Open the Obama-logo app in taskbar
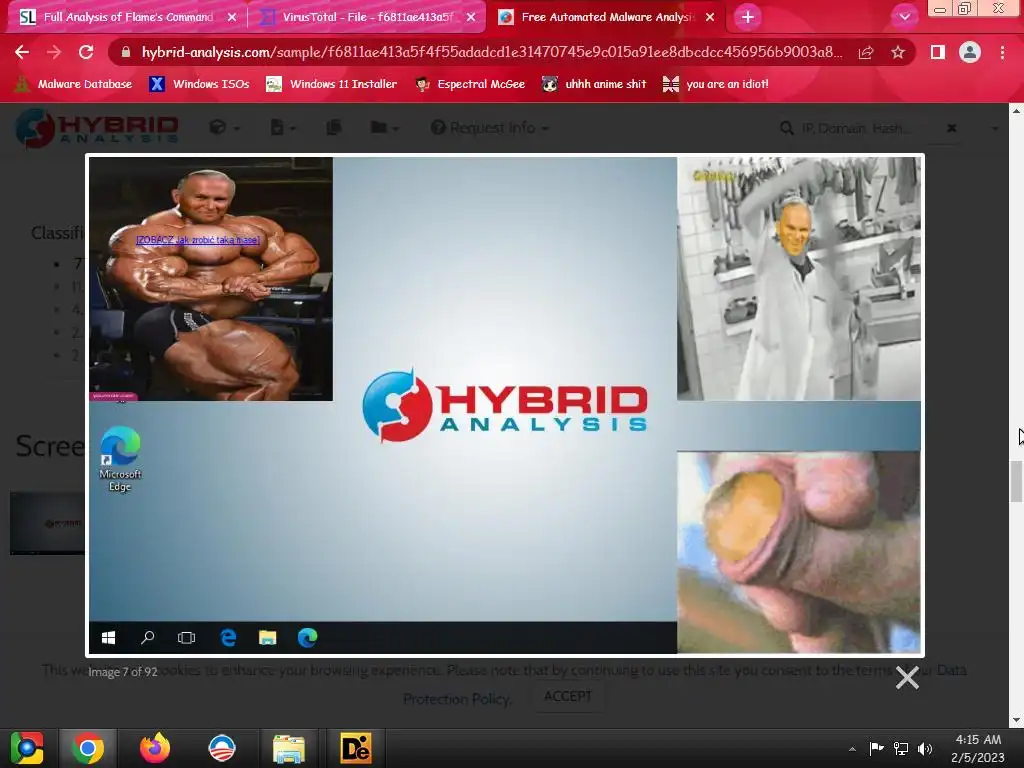The height and width of the screenshot is (768, 1024). (x=221, y=748)
